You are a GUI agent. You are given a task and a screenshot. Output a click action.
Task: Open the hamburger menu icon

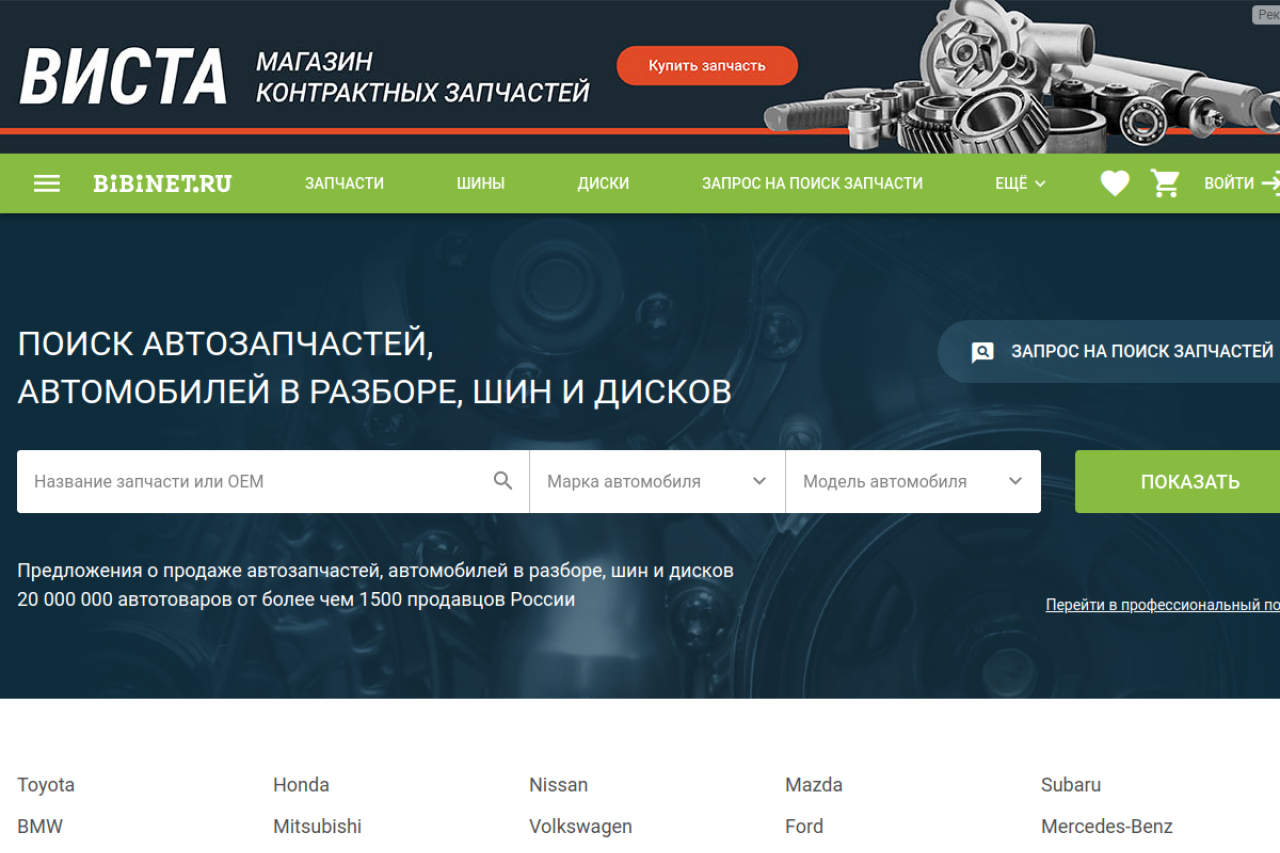click(x=47, y=183)
